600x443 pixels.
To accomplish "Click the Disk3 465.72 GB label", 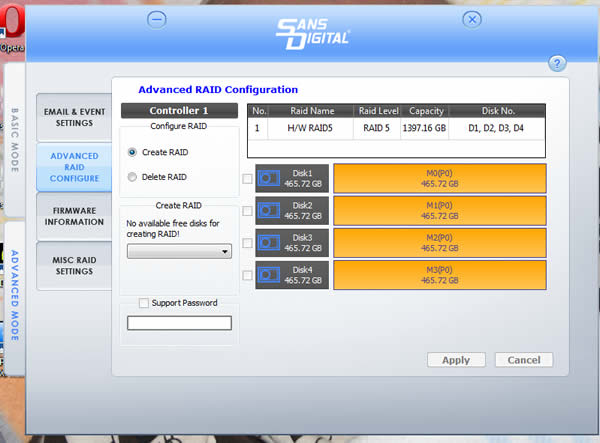I will (x=303, y=243).
